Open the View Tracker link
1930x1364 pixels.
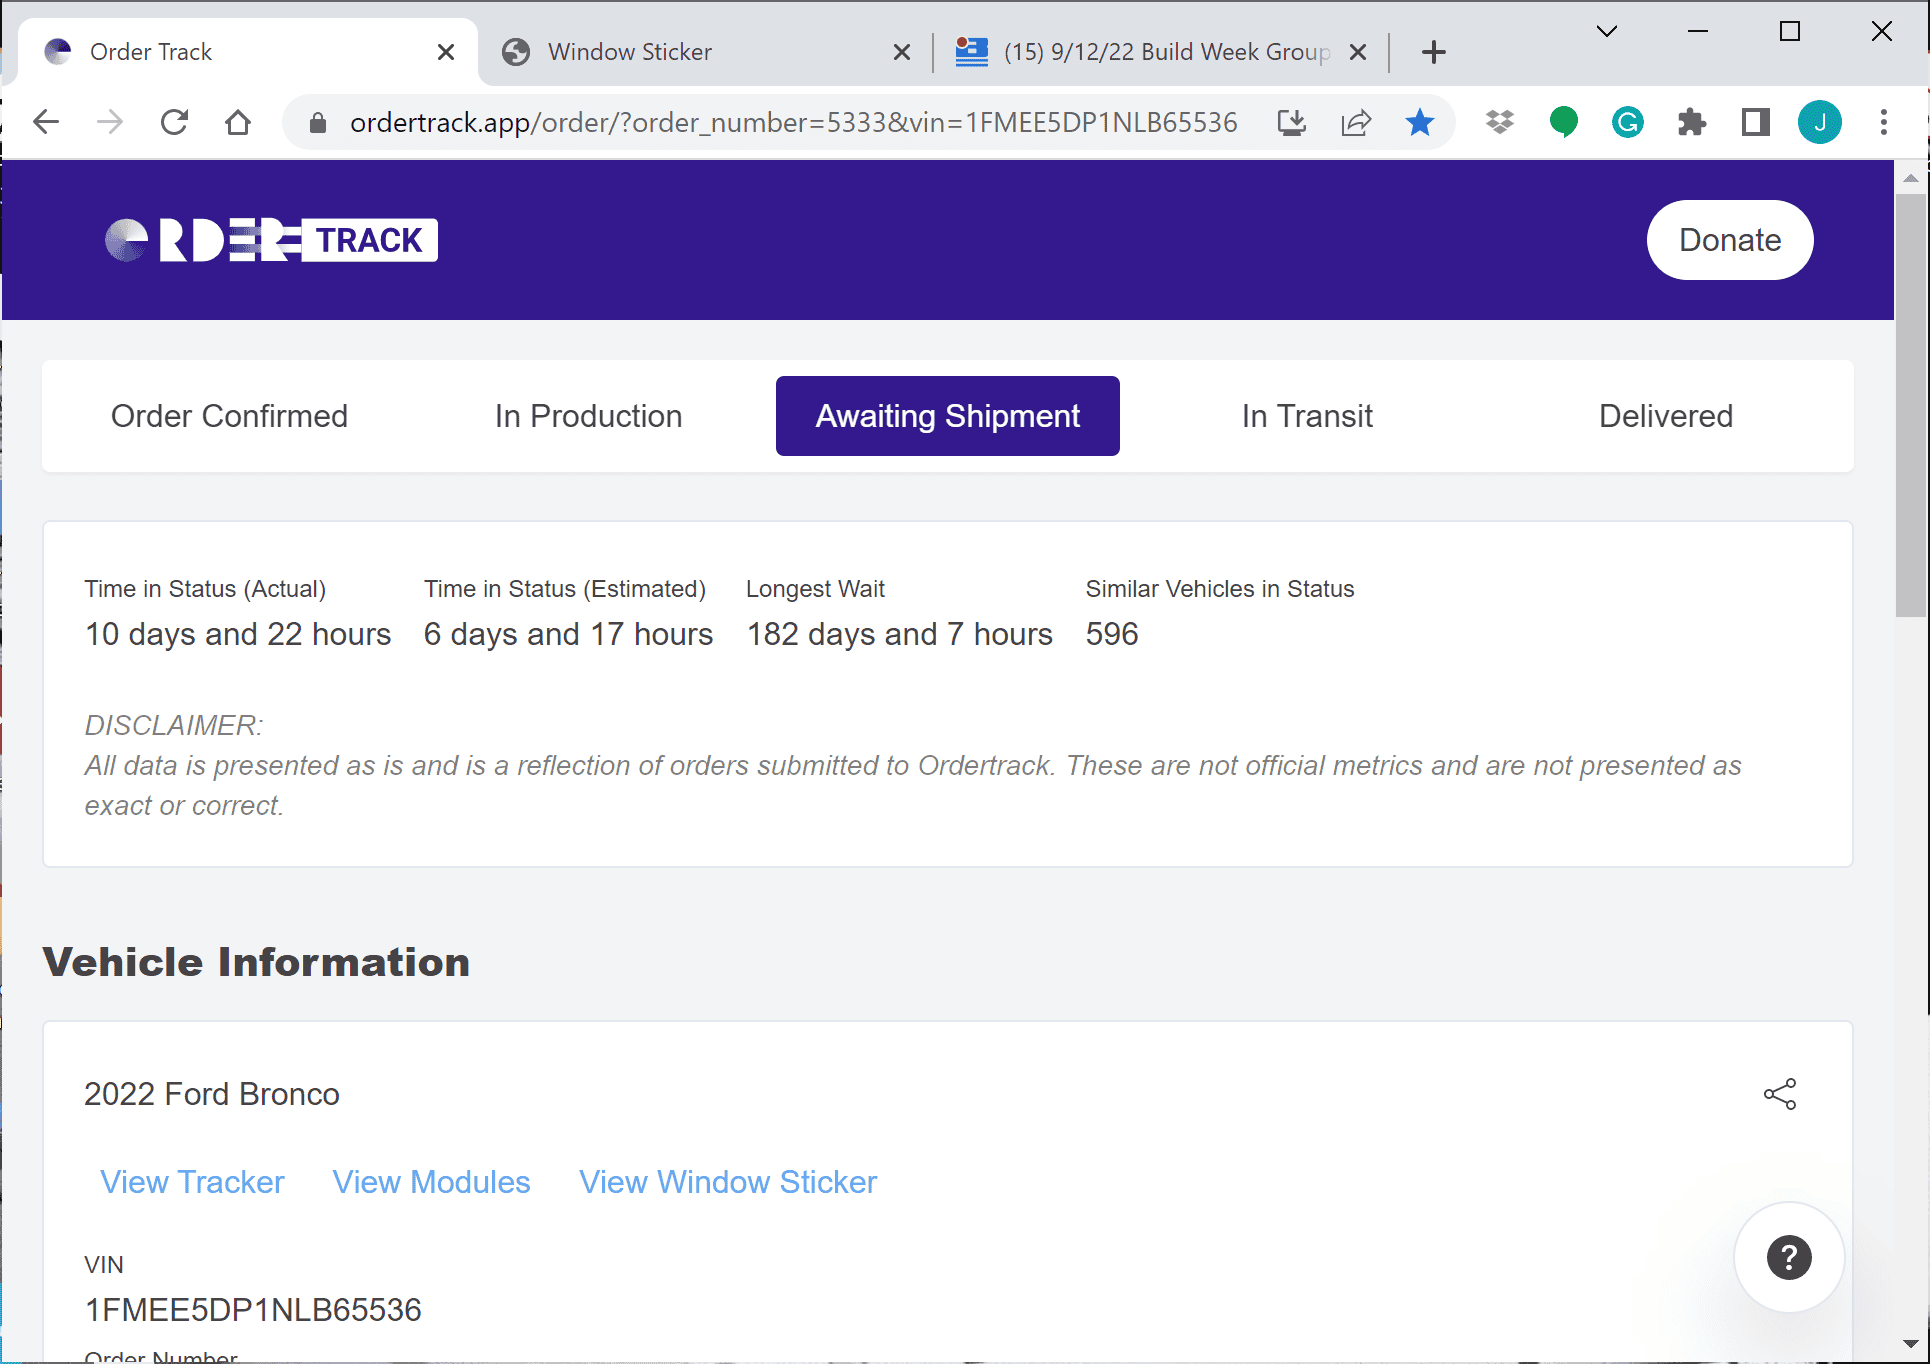(192, 1182)
